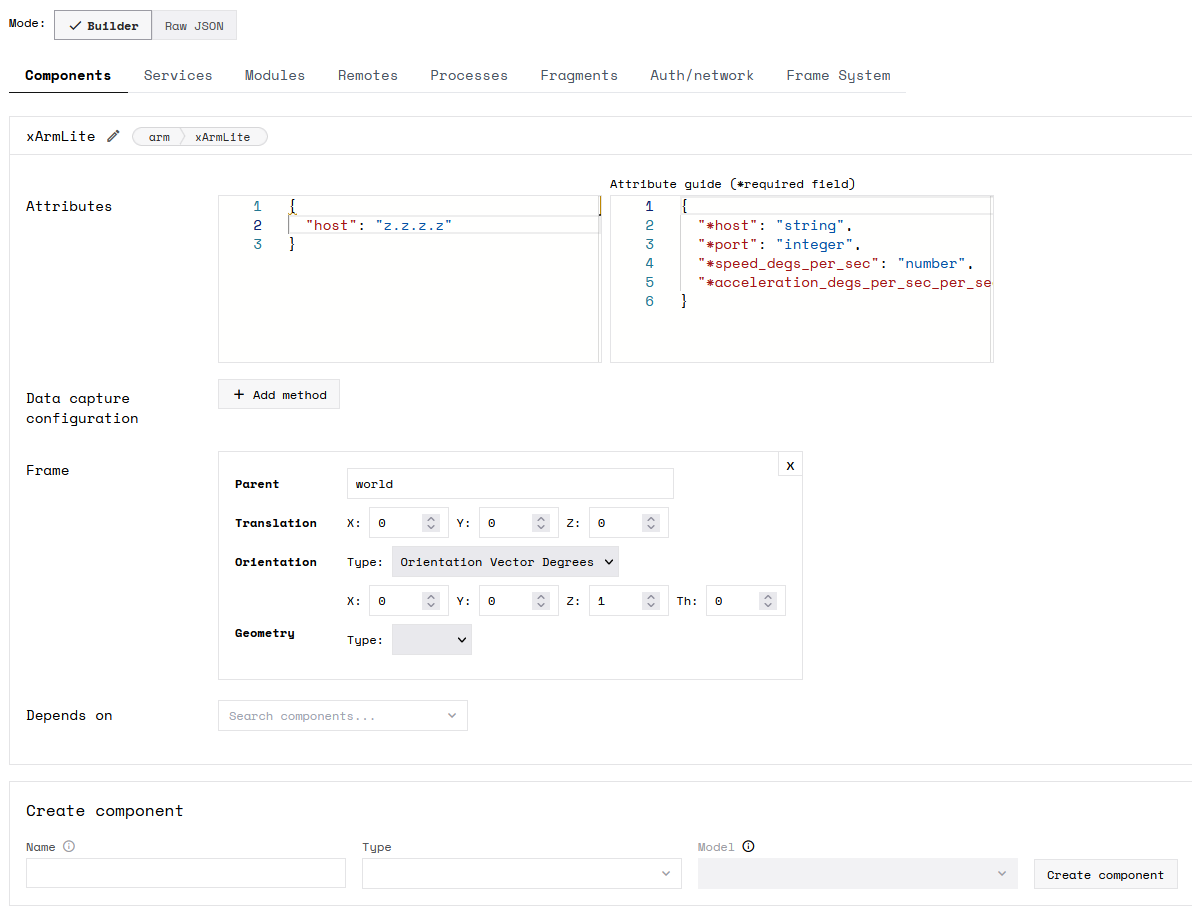Screen dimensions: 1192x916
Task: Switch mode to Builder
Action: (103, 25)
